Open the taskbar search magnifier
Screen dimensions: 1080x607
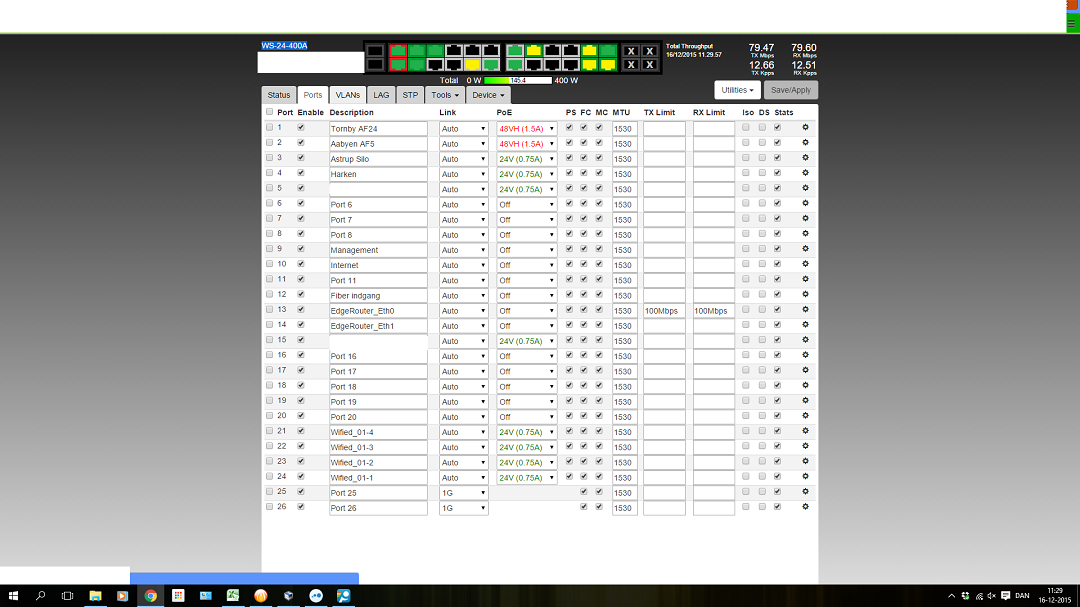click(x=41, y=595)
